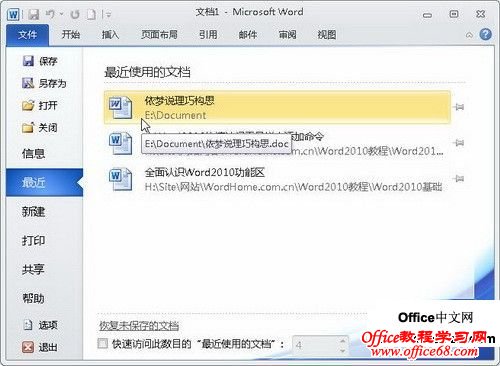This screenshot has height=366, width=500.
Task: Switch to the 邮件 ribbon tab
Action: (248, 34)
